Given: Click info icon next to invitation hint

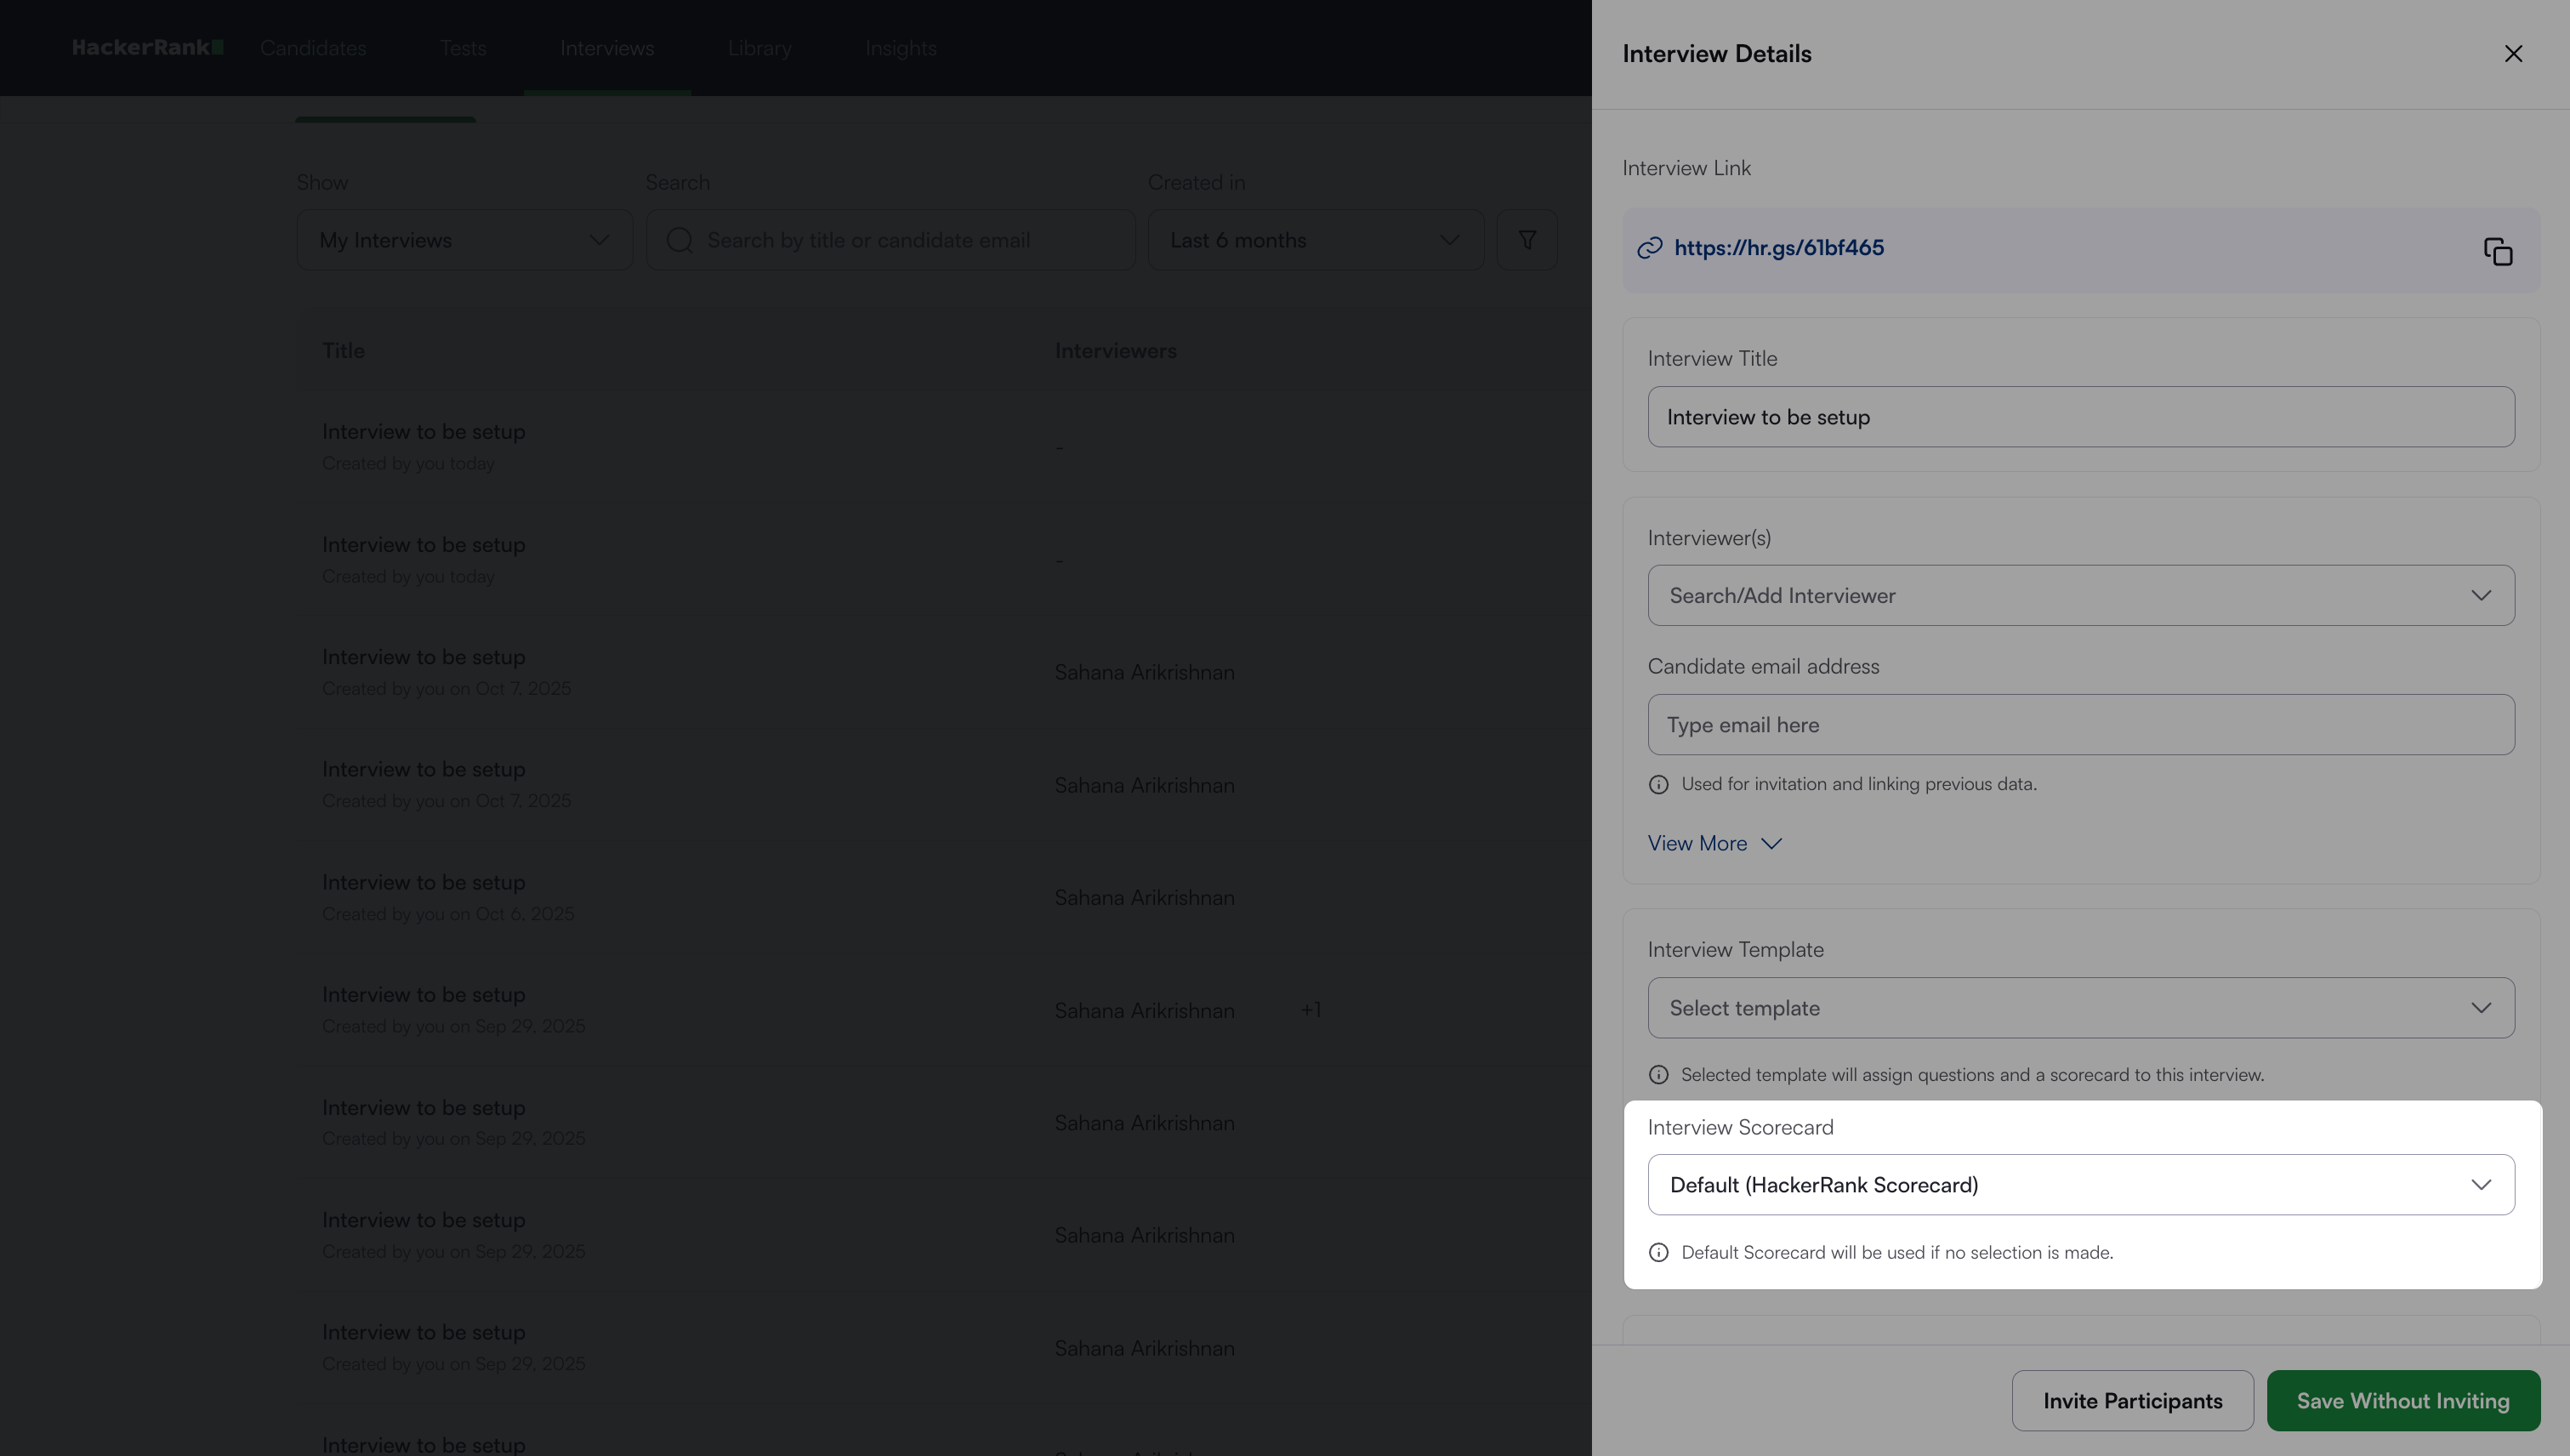Looking at the screenshot, I should [x=1658, y=785].
